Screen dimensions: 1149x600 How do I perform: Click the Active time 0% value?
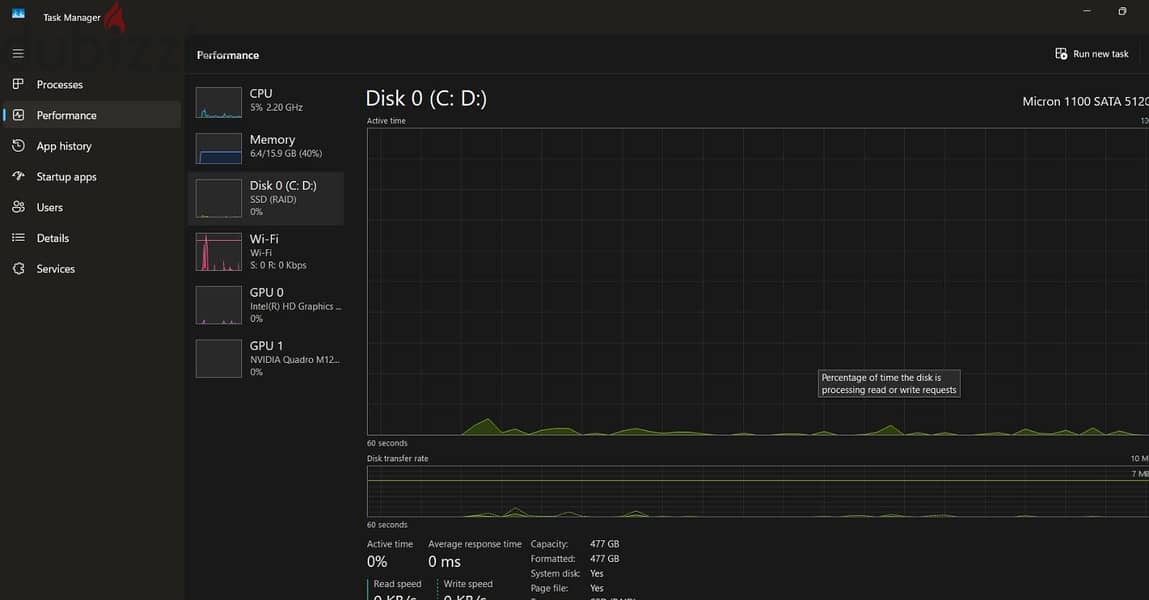tap(377, 562)
